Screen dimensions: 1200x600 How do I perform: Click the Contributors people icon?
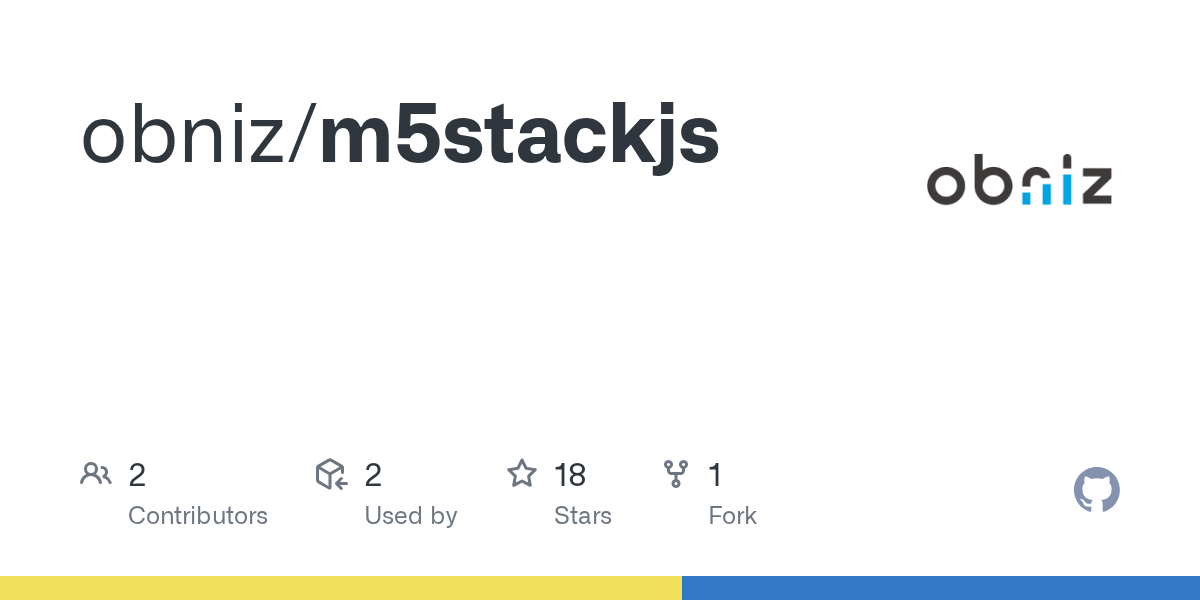click(x=96, y=474)
